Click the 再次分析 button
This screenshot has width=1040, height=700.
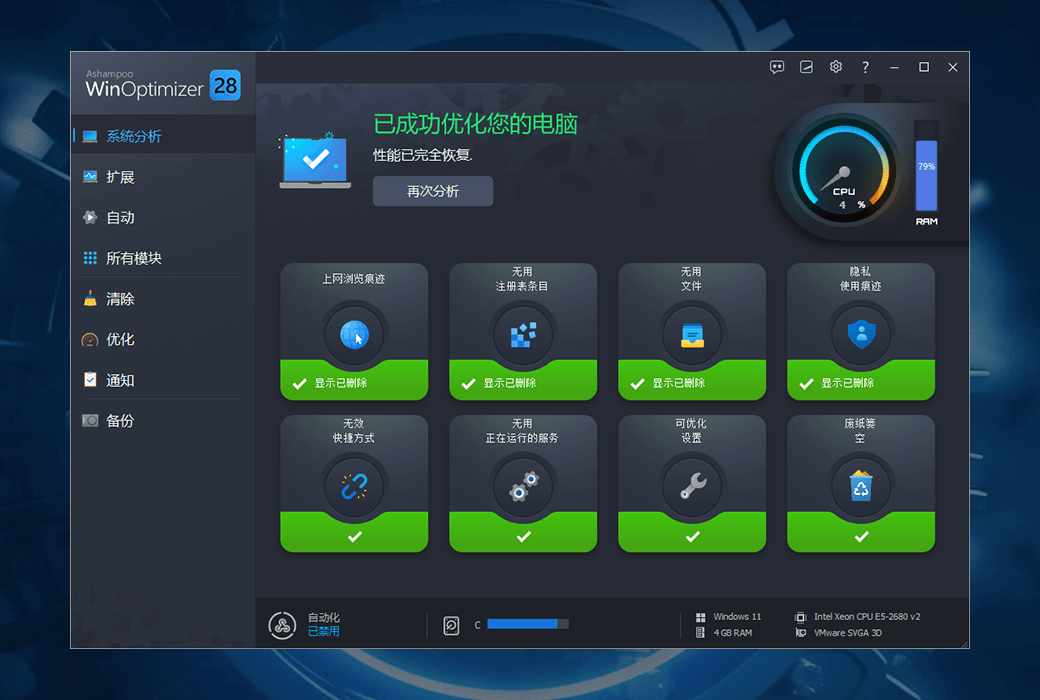[x=432, y=191]
